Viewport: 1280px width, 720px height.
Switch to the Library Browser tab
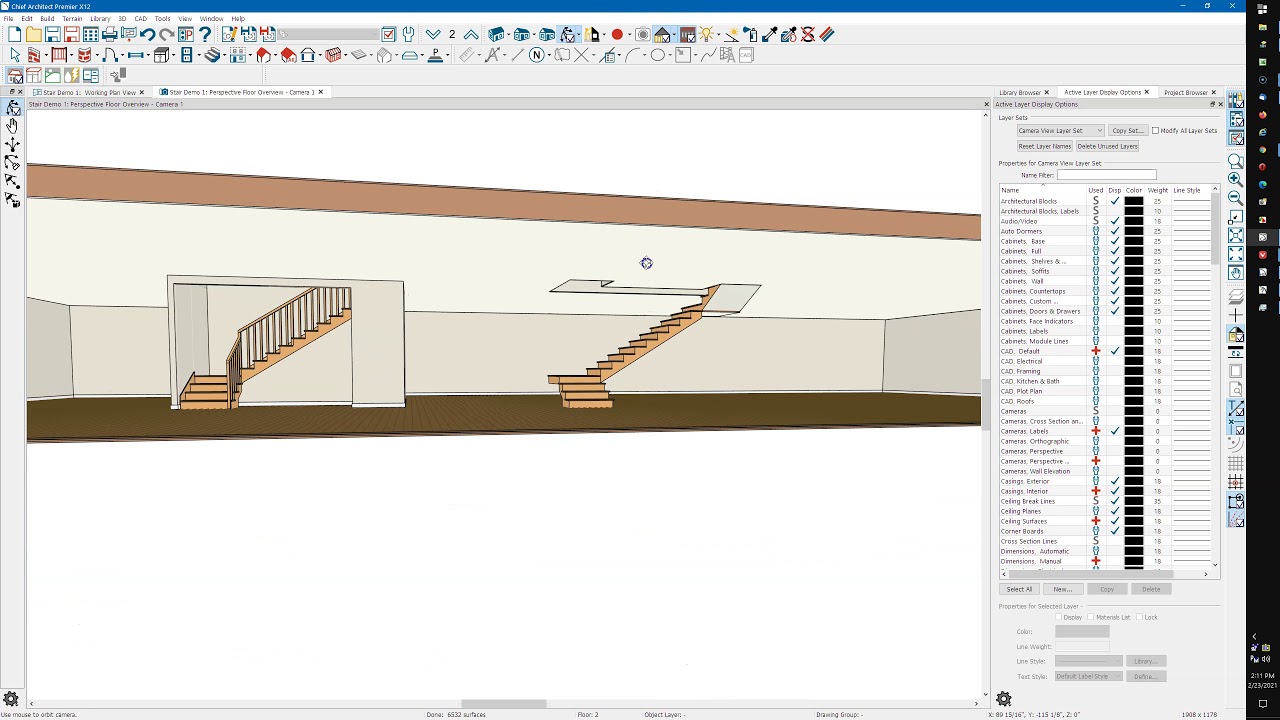pyautogui.click(x=1020, y=93)
